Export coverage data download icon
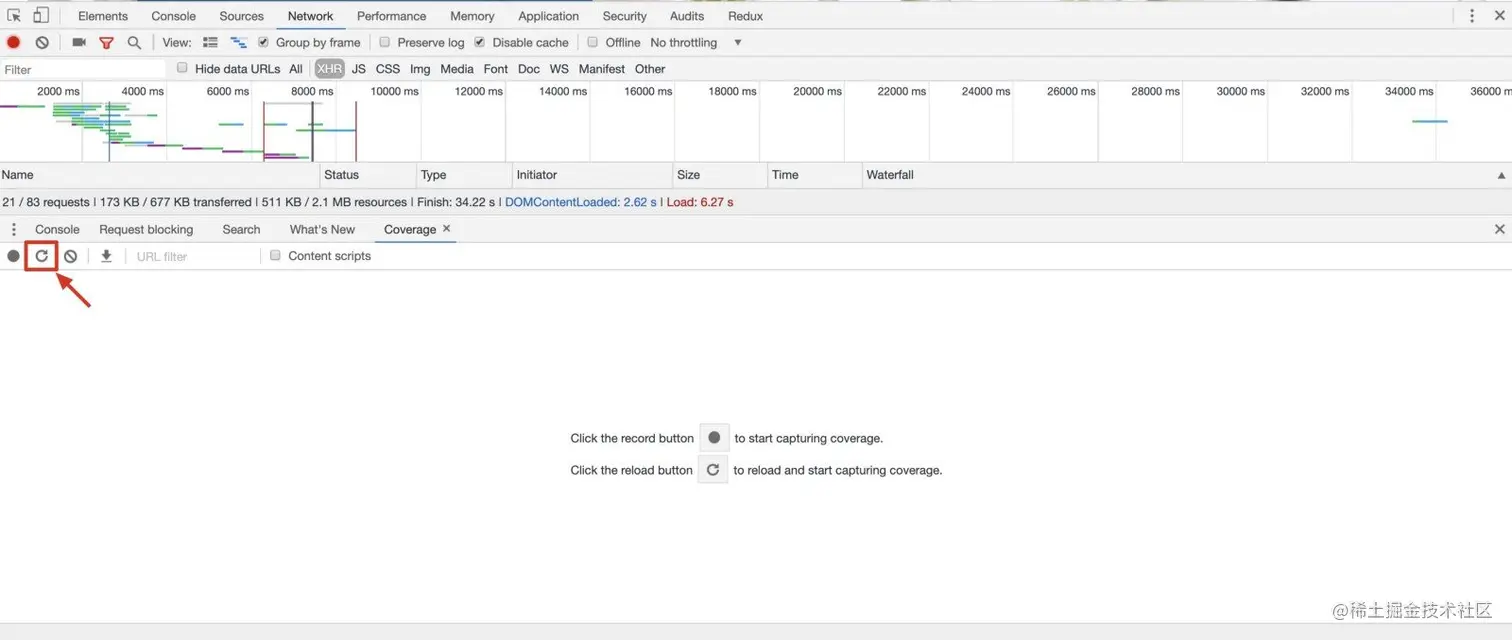Image resolution: width=1512 pixels, height=640 pixels. [x=106, y=256]
